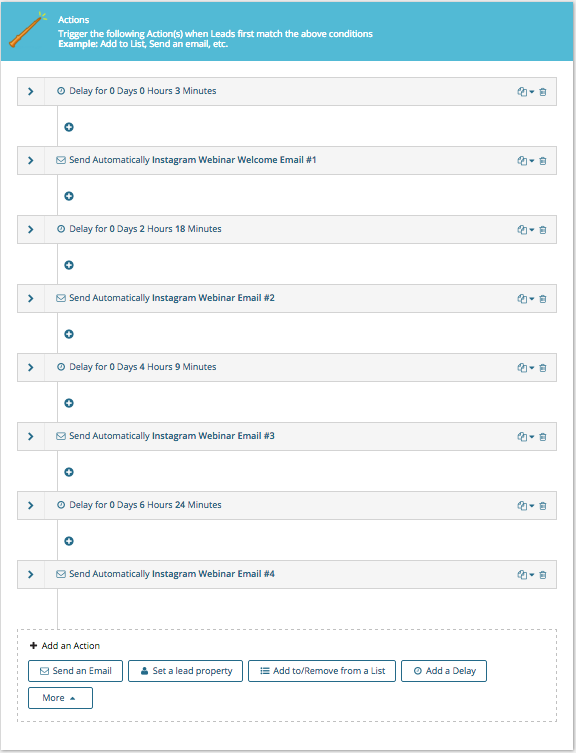Expand the Instagram Webinar Email #4 row
576x753 pixels.
click(x=31, y=574)
